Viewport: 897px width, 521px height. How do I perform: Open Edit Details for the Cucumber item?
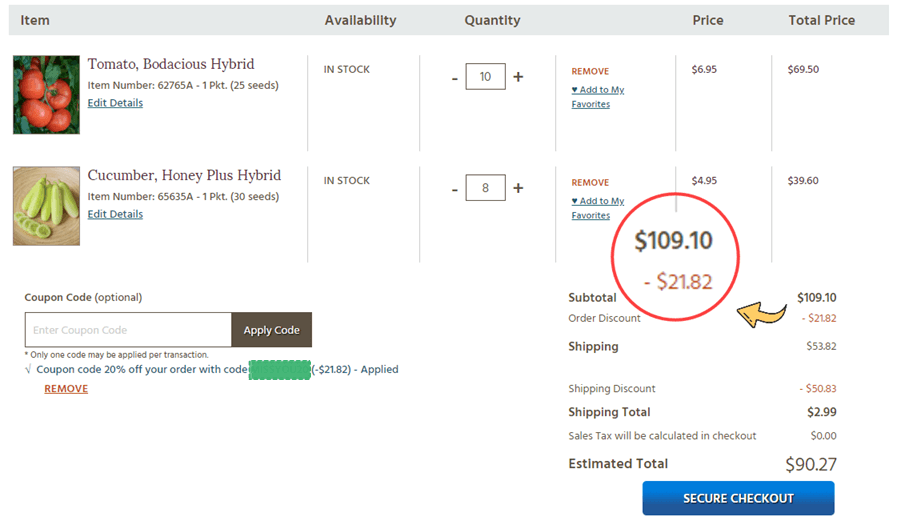(115, 214)
